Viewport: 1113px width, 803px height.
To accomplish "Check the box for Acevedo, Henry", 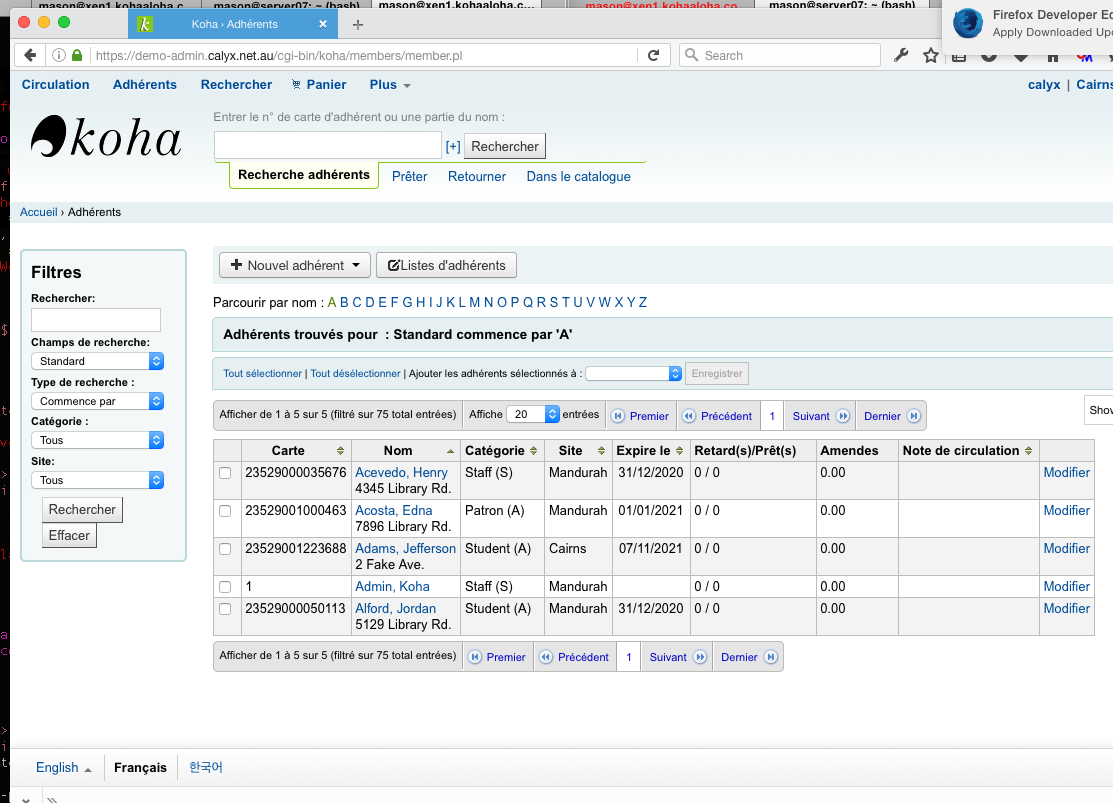I will (x=225, y=473).
